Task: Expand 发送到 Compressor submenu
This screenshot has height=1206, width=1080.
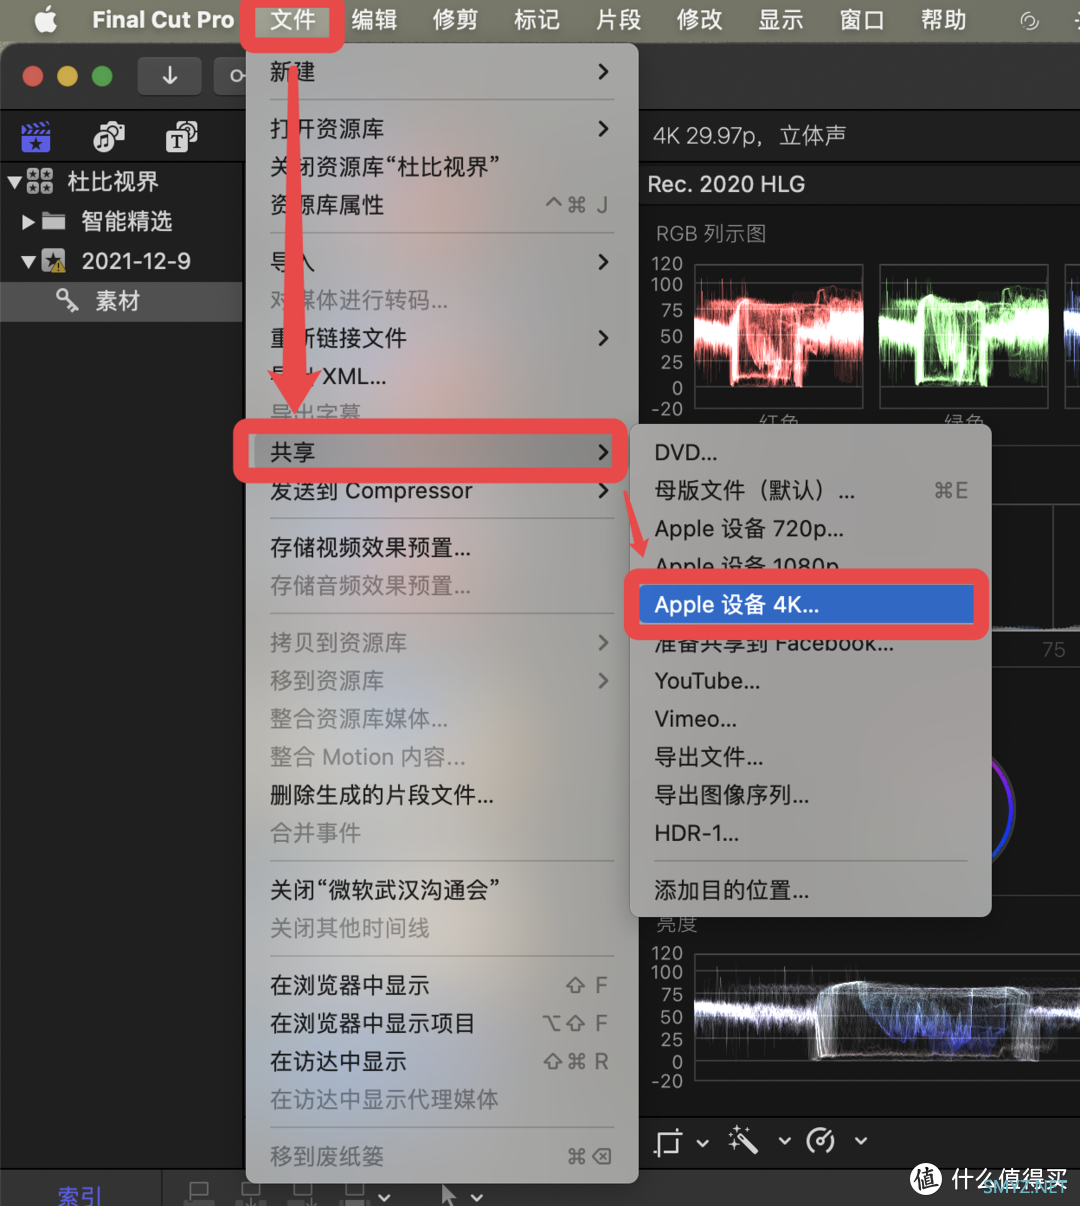Action: [x=441, y=491]
